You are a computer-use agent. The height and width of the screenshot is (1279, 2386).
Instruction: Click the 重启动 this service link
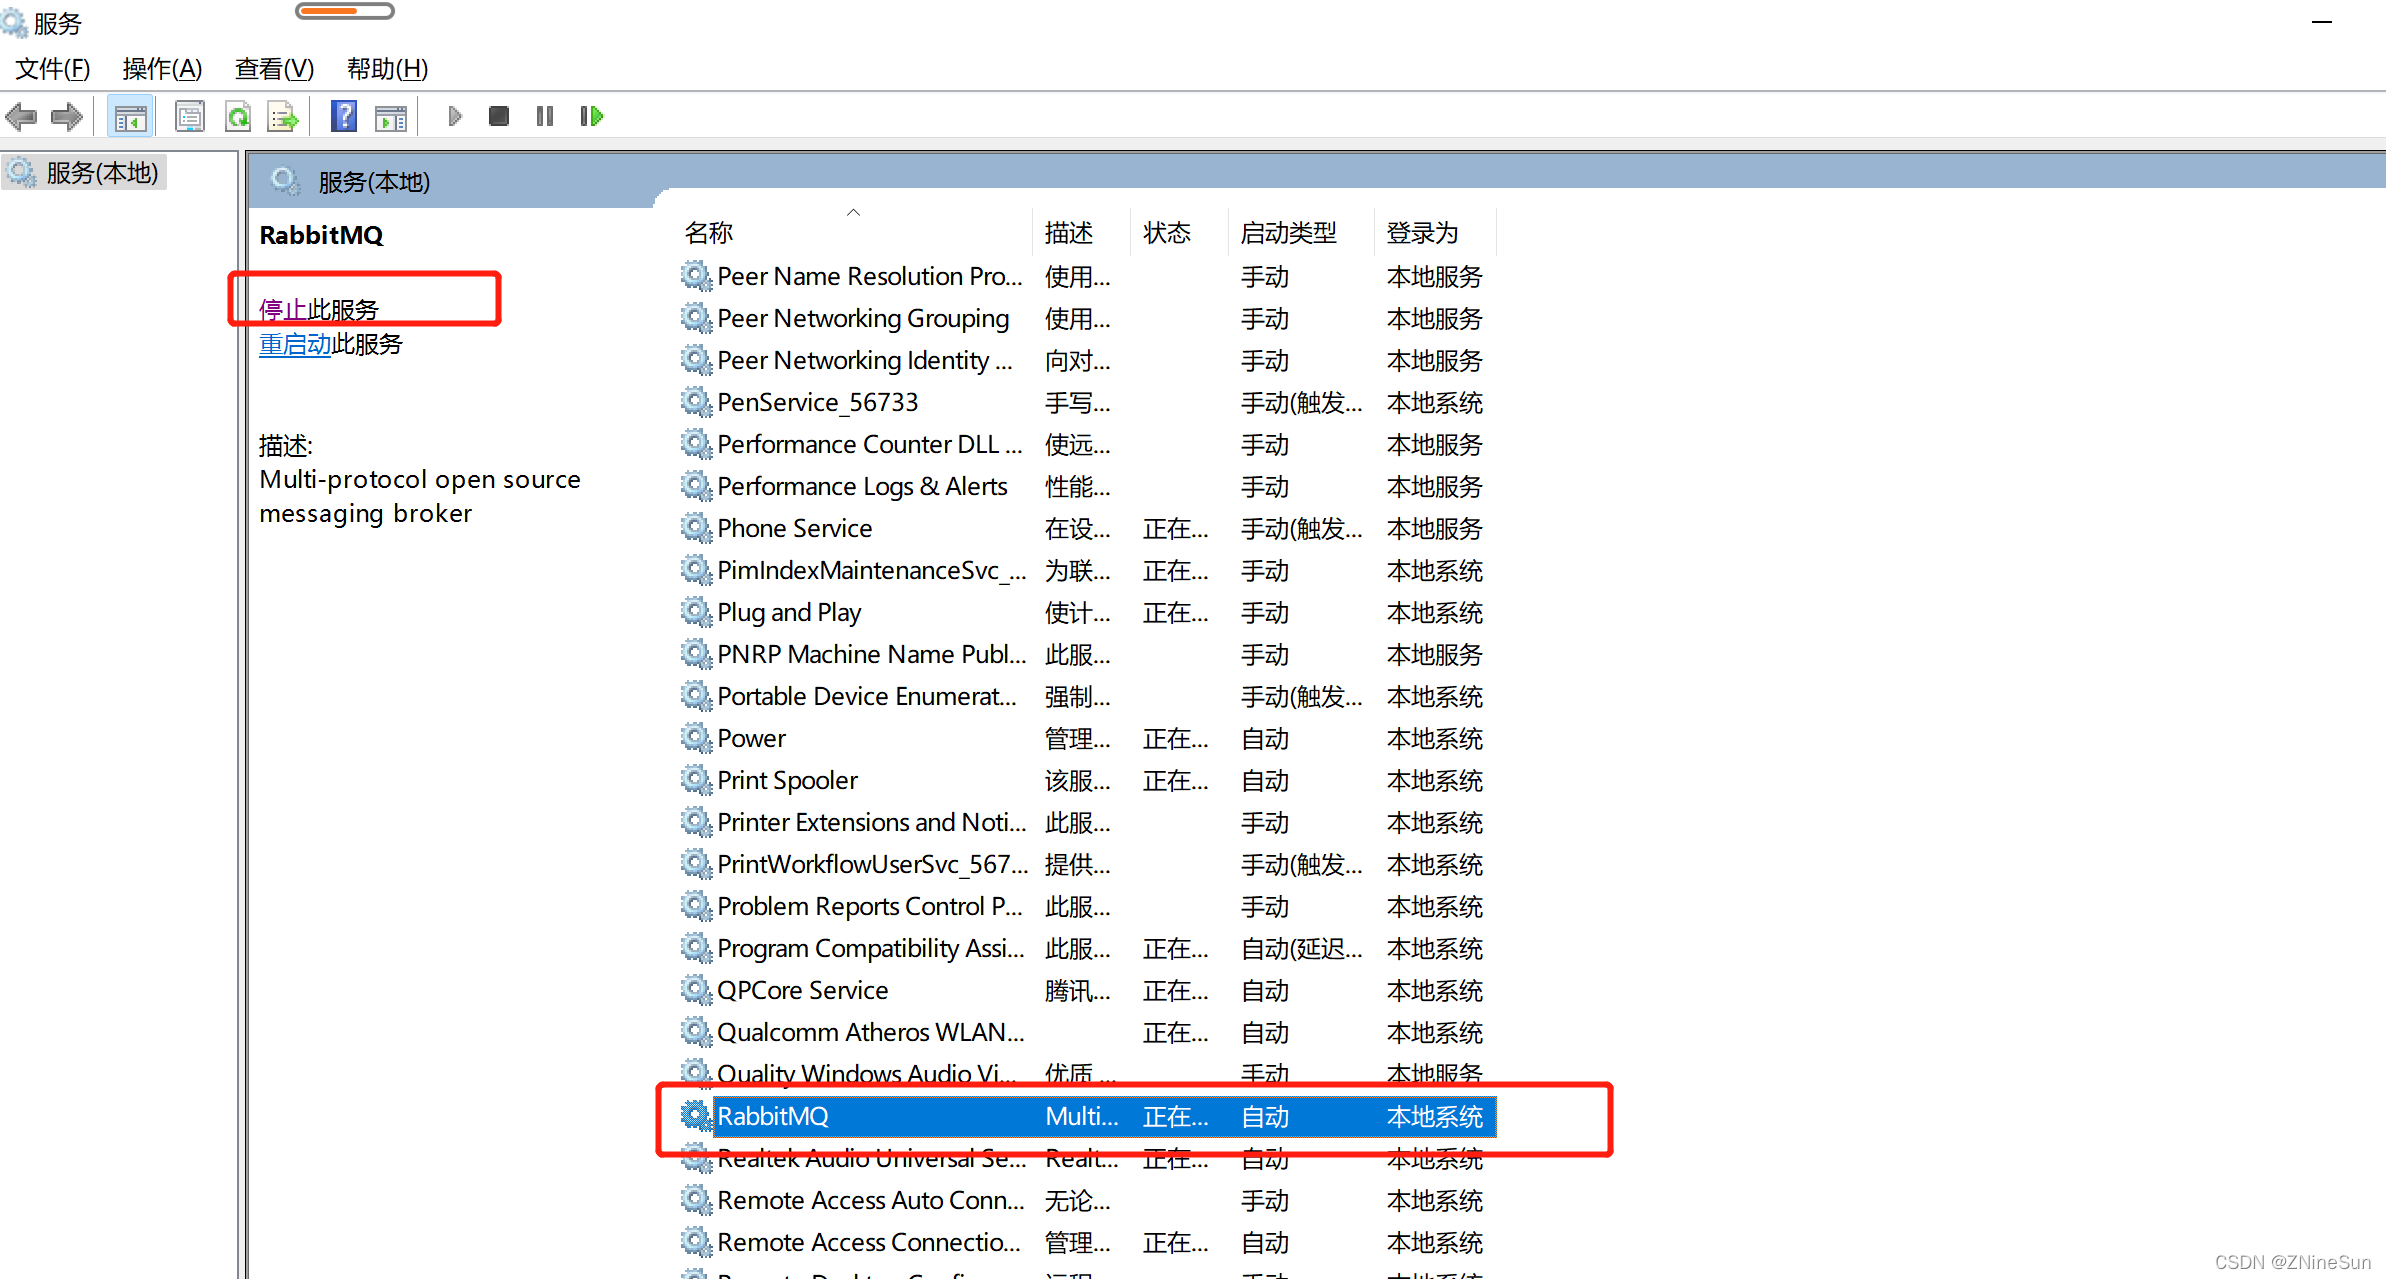[295, 344]
